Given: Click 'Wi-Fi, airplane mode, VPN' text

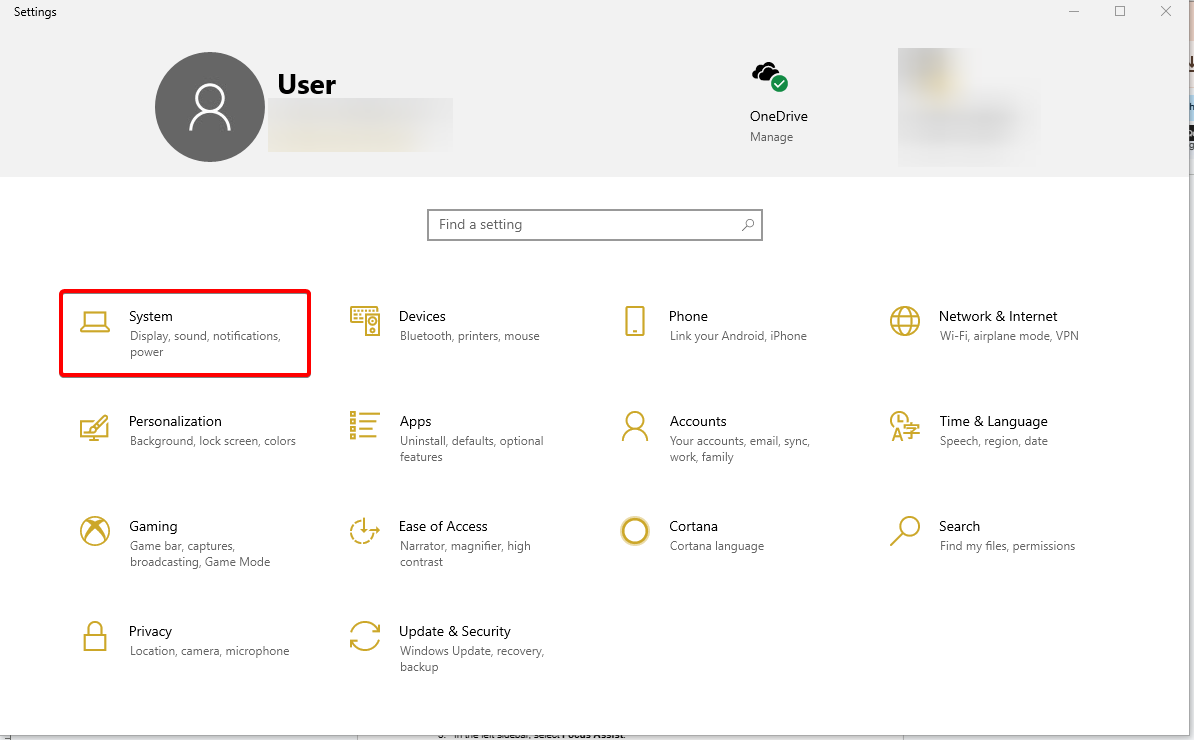Looking at the screenshot, I should (1009, 336).
